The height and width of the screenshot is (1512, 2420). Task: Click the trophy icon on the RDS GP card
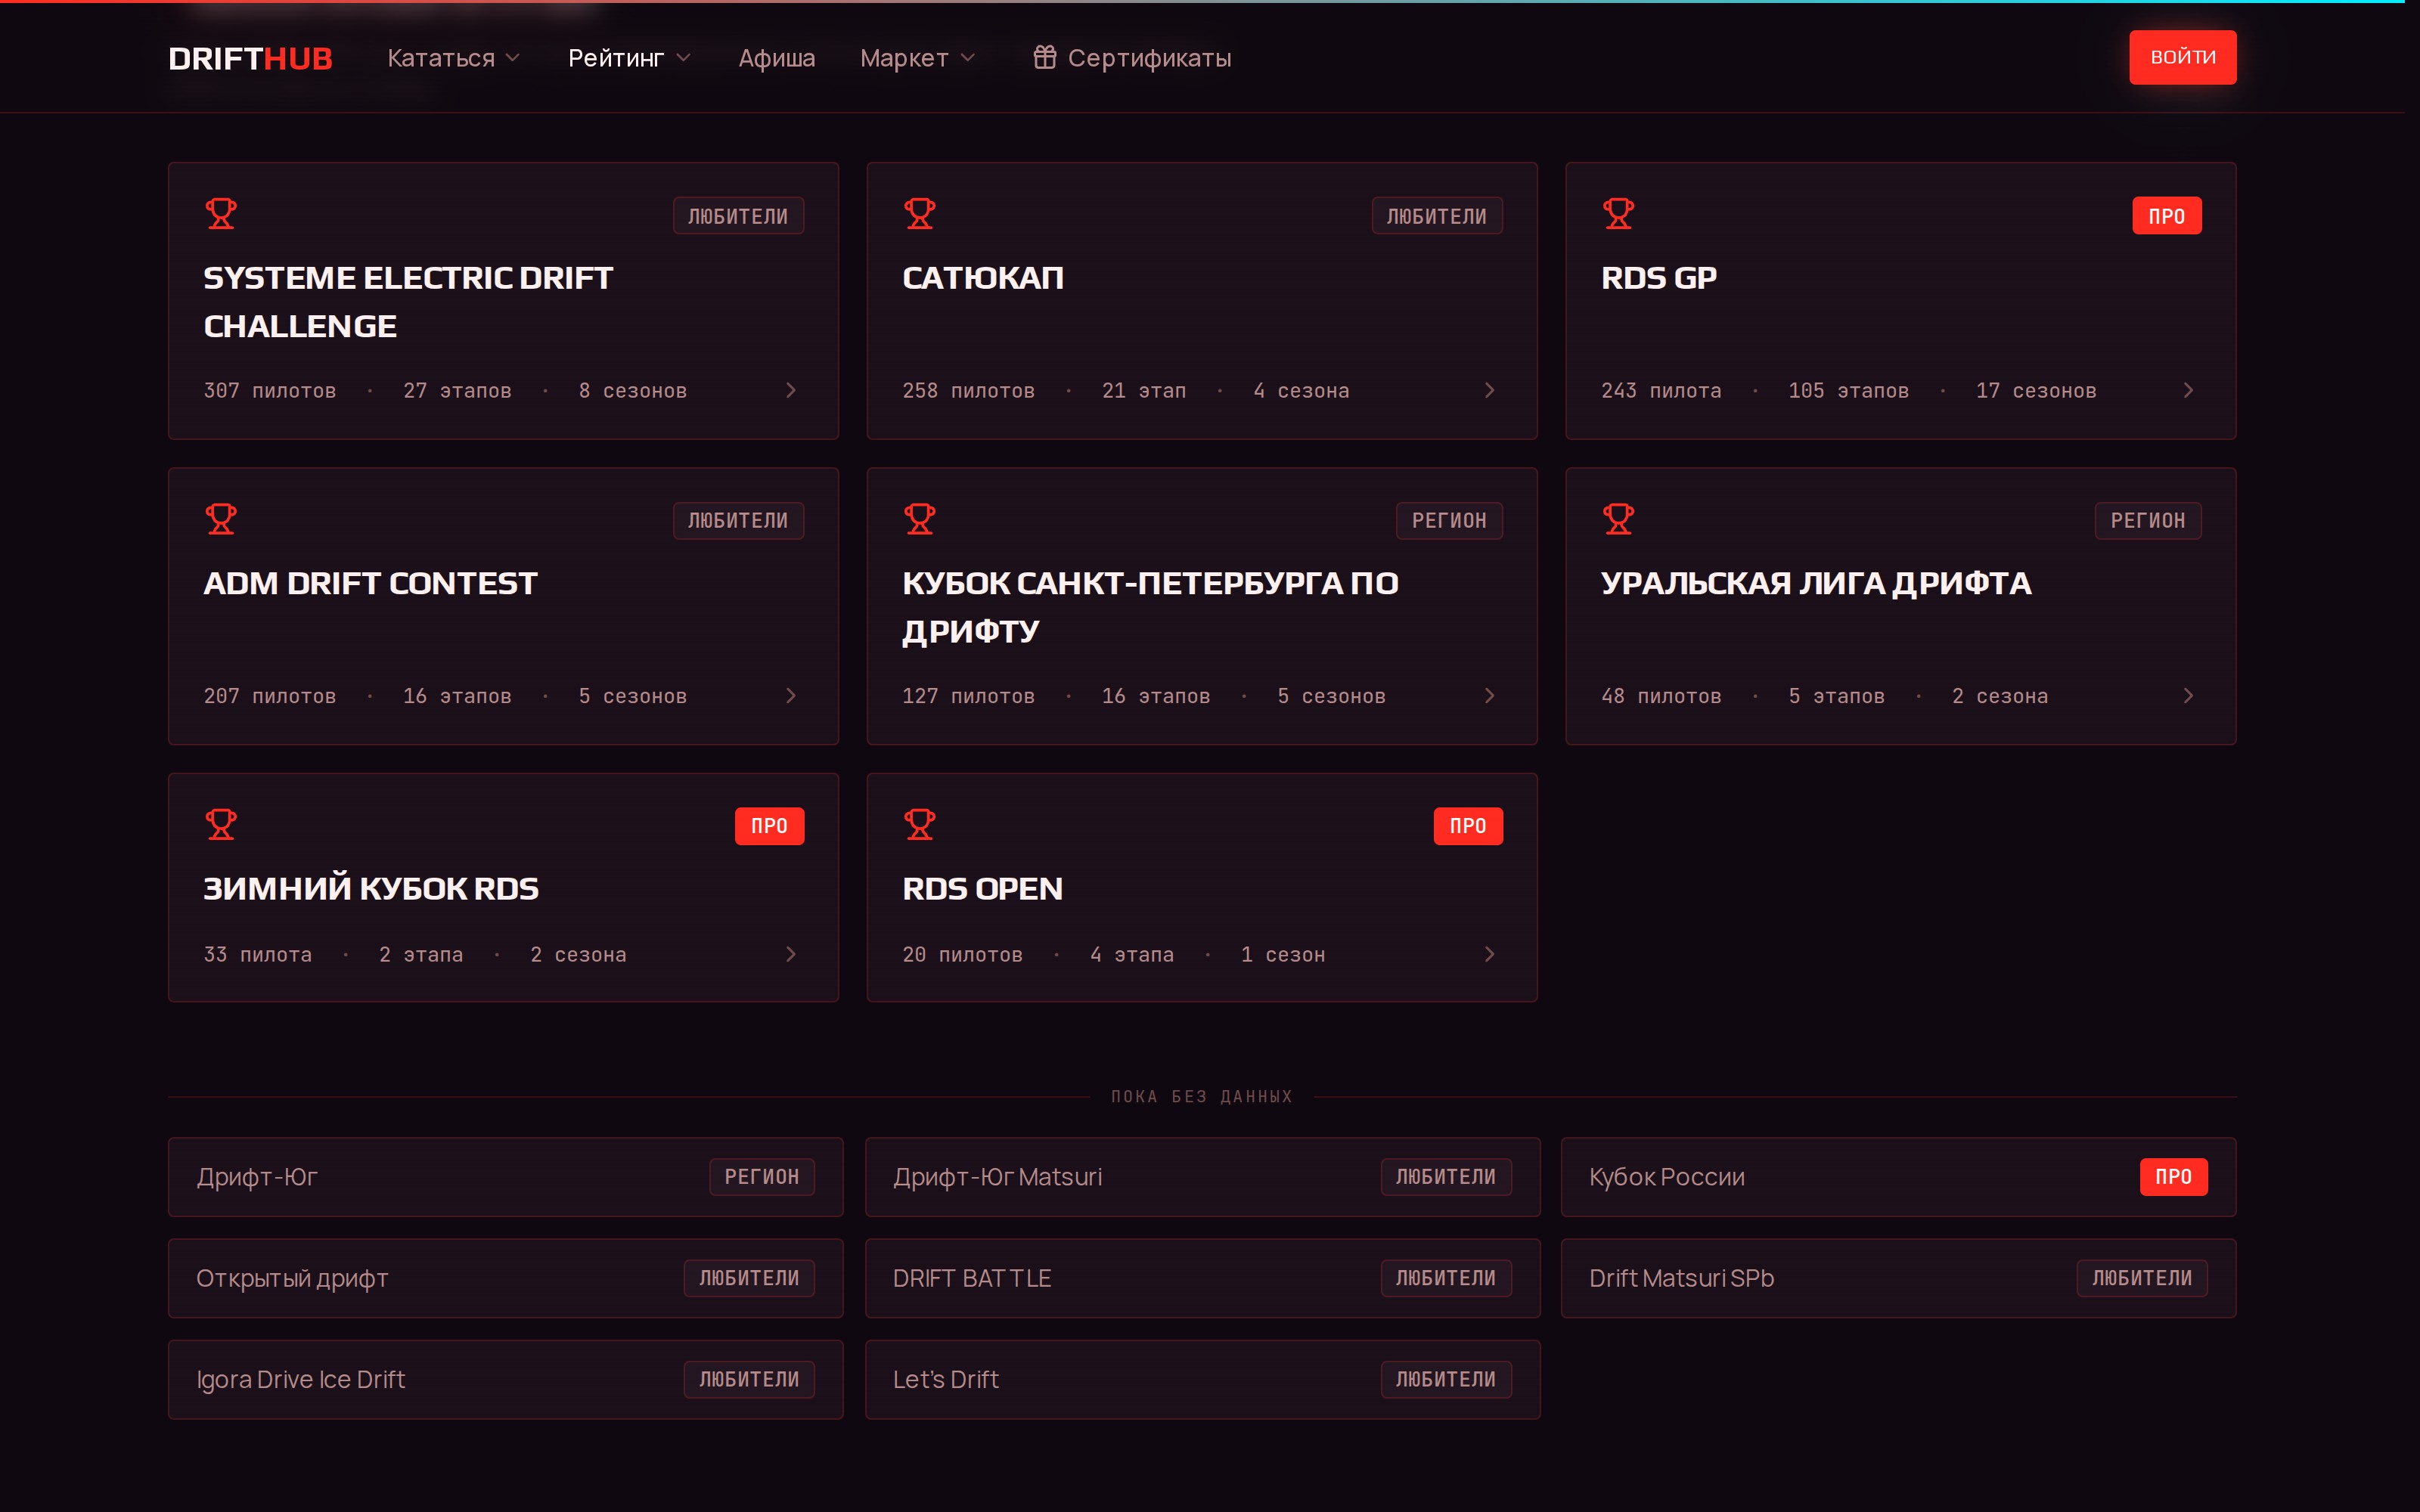[1618, 214]
